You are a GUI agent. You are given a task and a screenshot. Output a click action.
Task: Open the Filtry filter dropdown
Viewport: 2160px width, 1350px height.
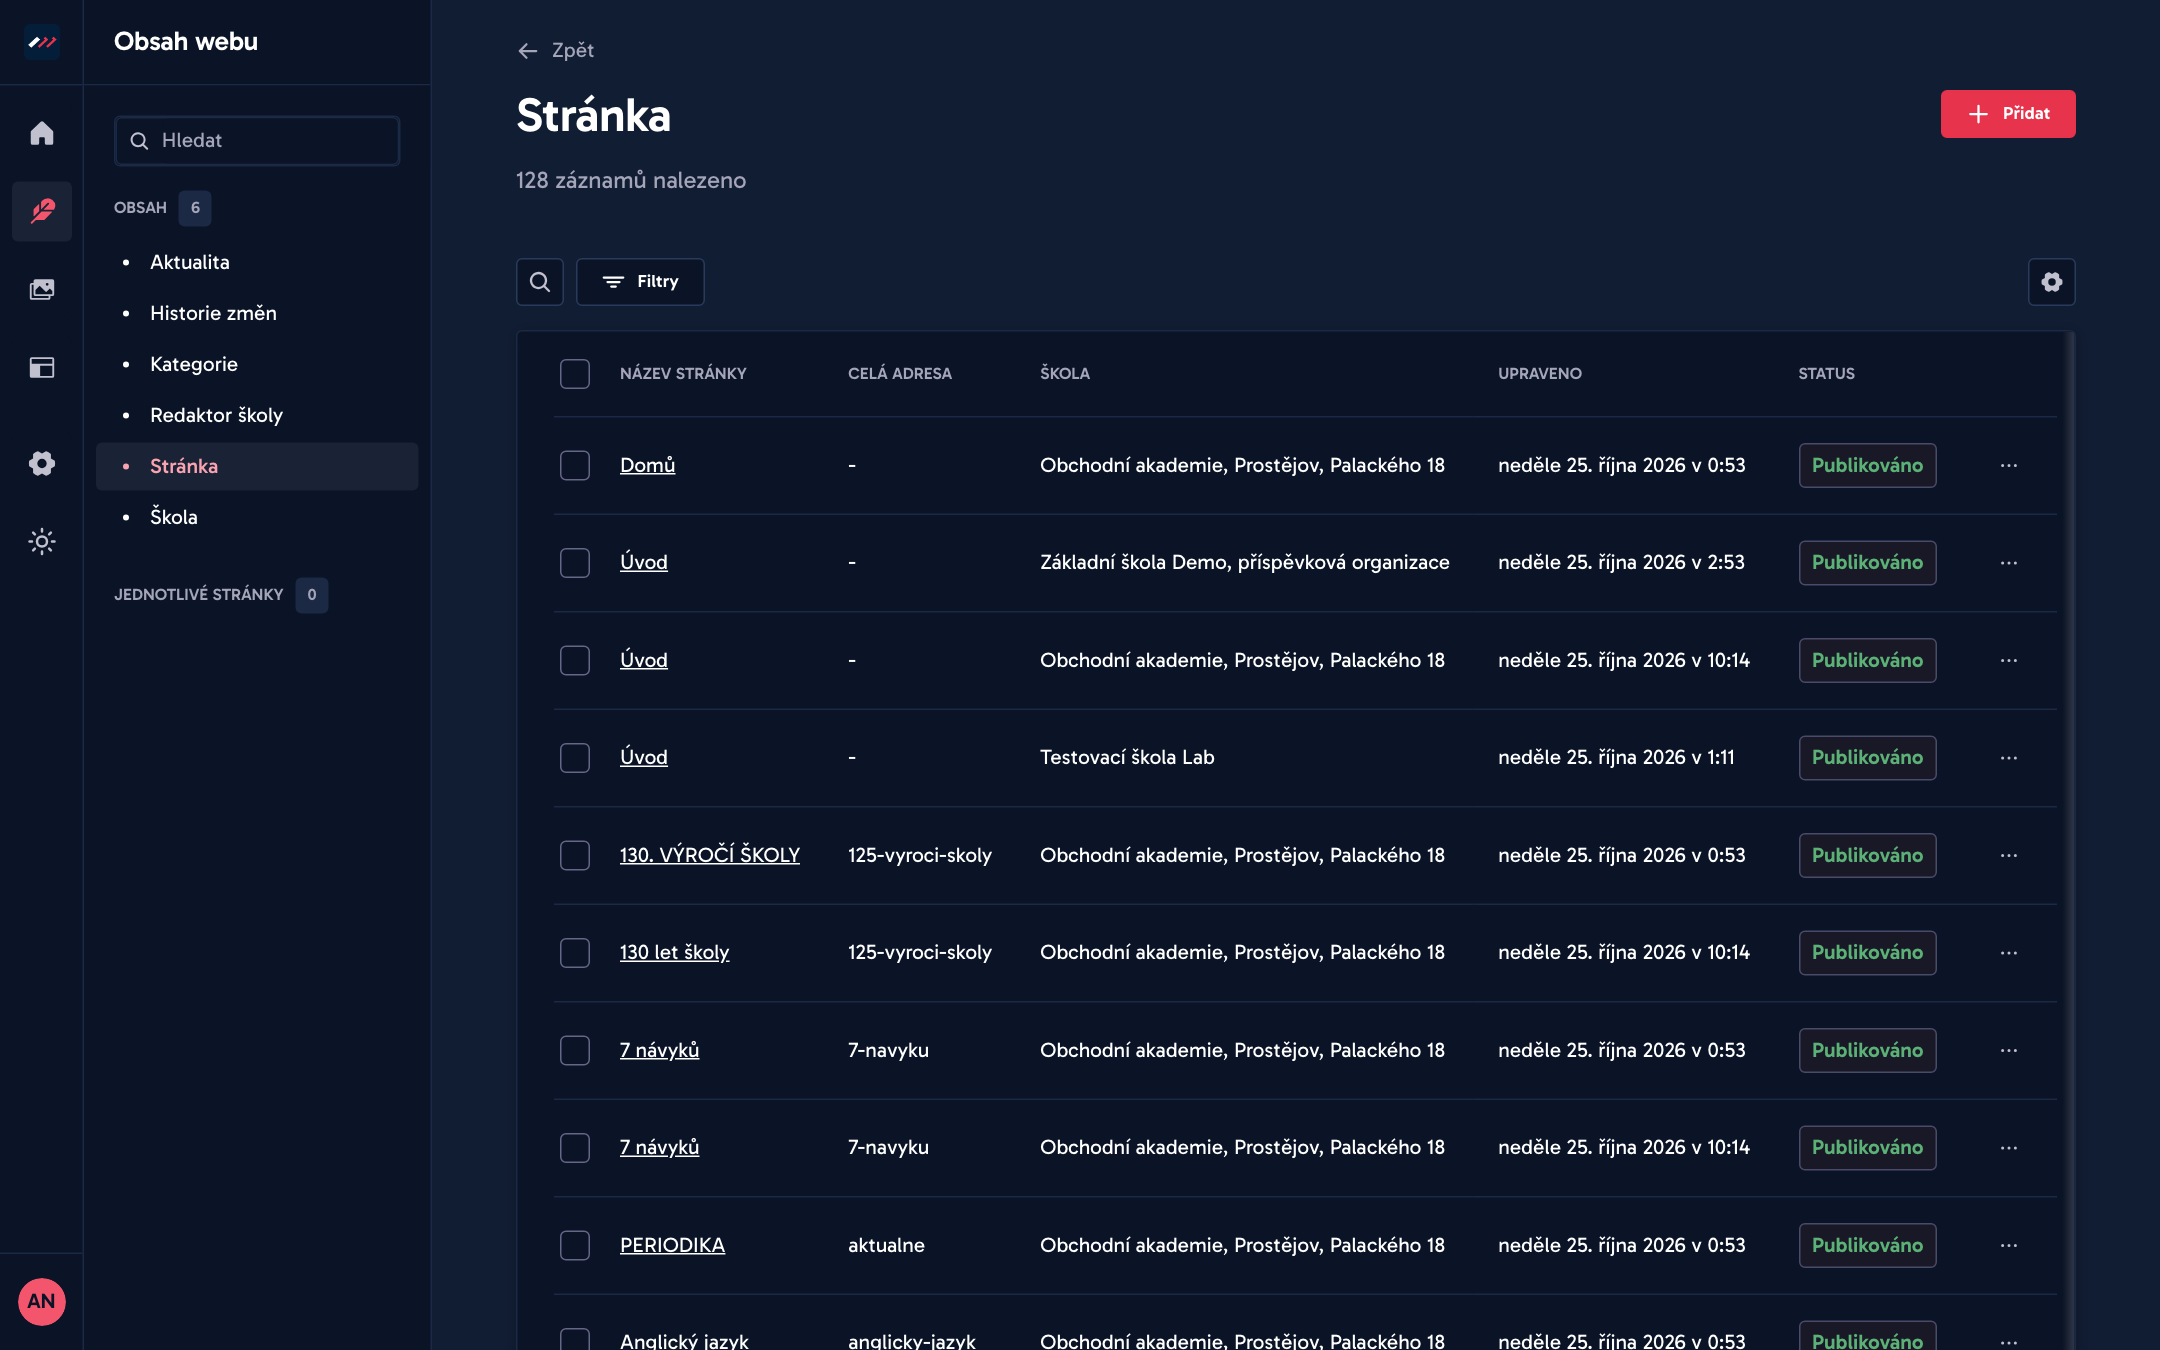[640, 282]
